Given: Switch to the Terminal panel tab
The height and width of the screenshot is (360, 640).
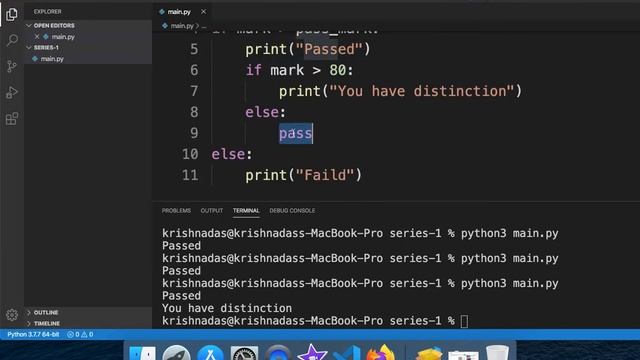Looking at the screenshot, I should [246, 211].
